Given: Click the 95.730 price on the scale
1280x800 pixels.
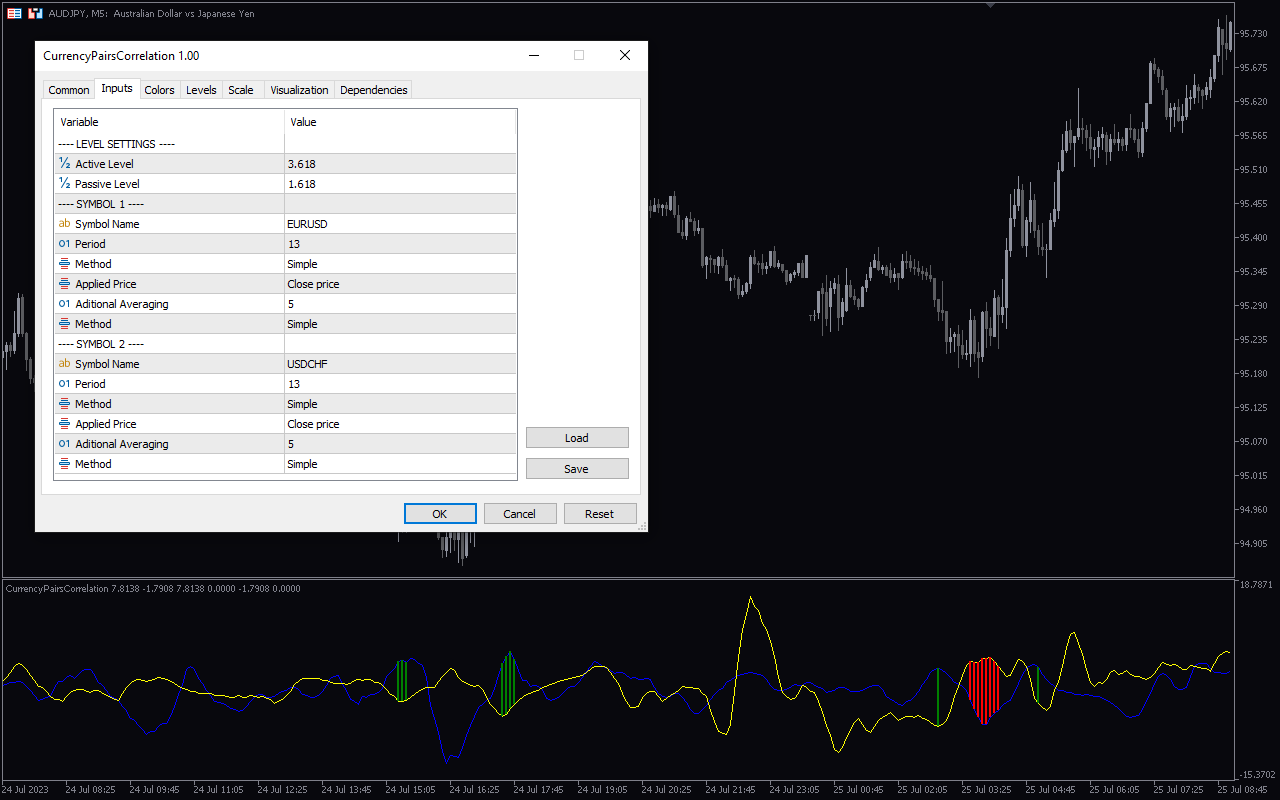Looking at the screenshot, I should [1253, 34].
